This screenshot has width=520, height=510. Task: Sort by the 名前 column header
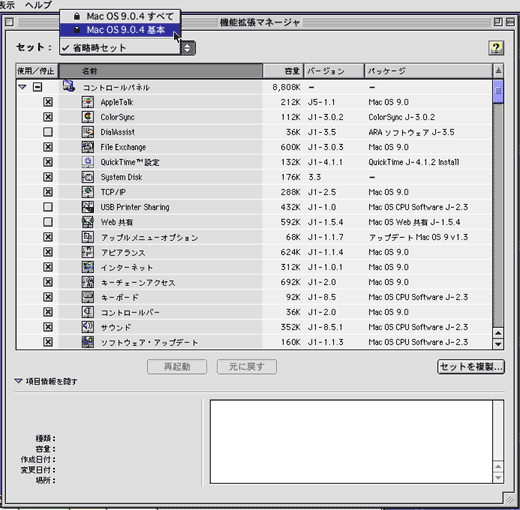pos(160,71)
